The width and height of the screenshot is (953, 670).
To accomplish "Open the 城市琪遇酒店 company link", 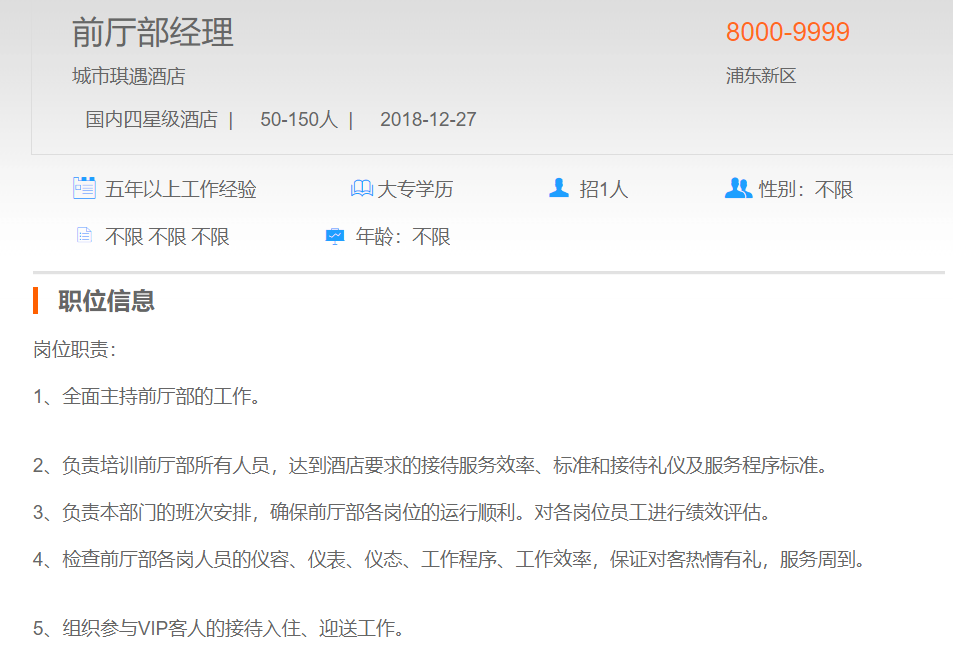I will click(128, 76).
